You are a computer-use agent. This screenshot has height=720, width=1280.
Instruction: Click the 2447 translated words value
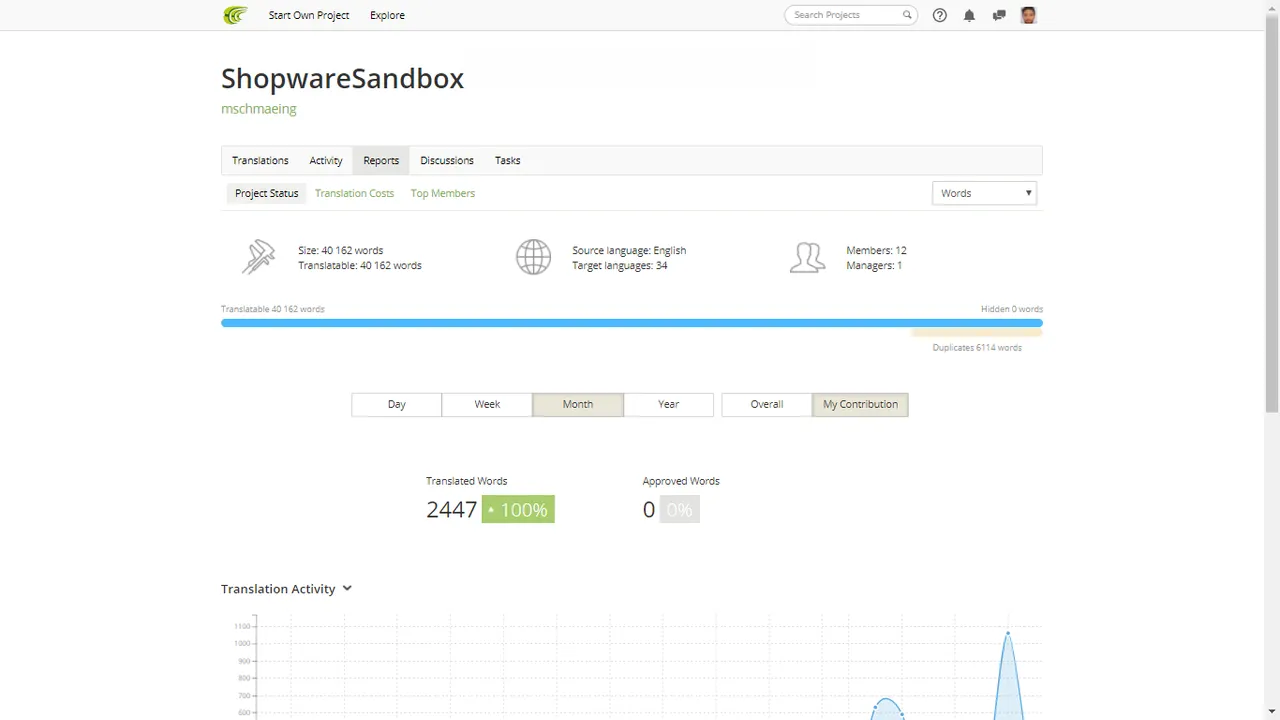tap(451, 509)
